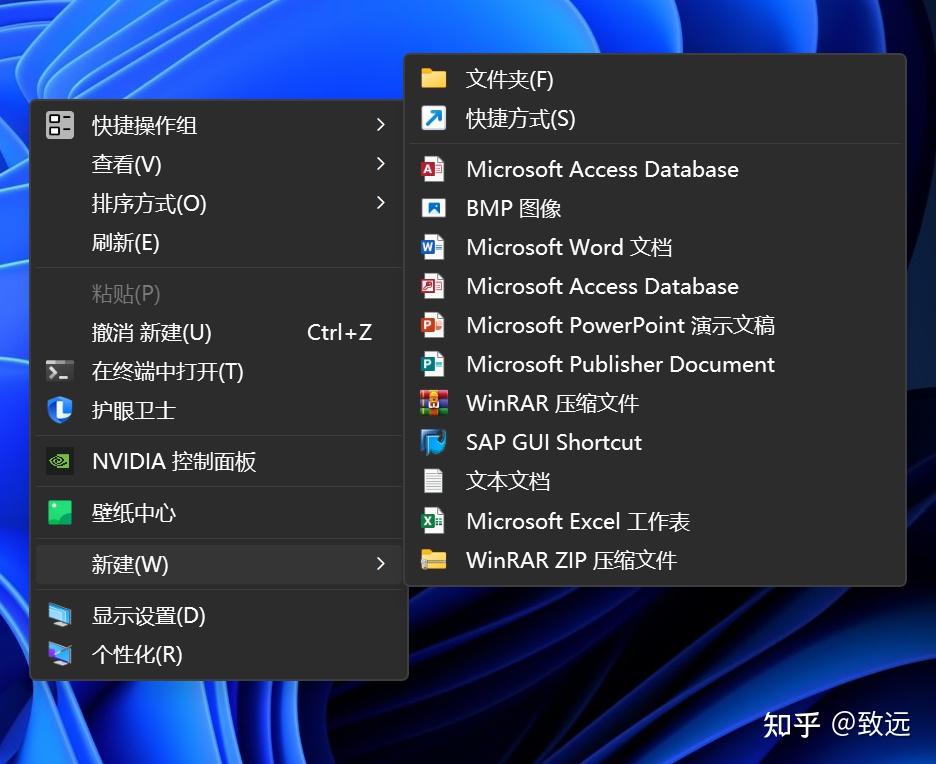Click the 刷新 menu entry

point(125,242)
